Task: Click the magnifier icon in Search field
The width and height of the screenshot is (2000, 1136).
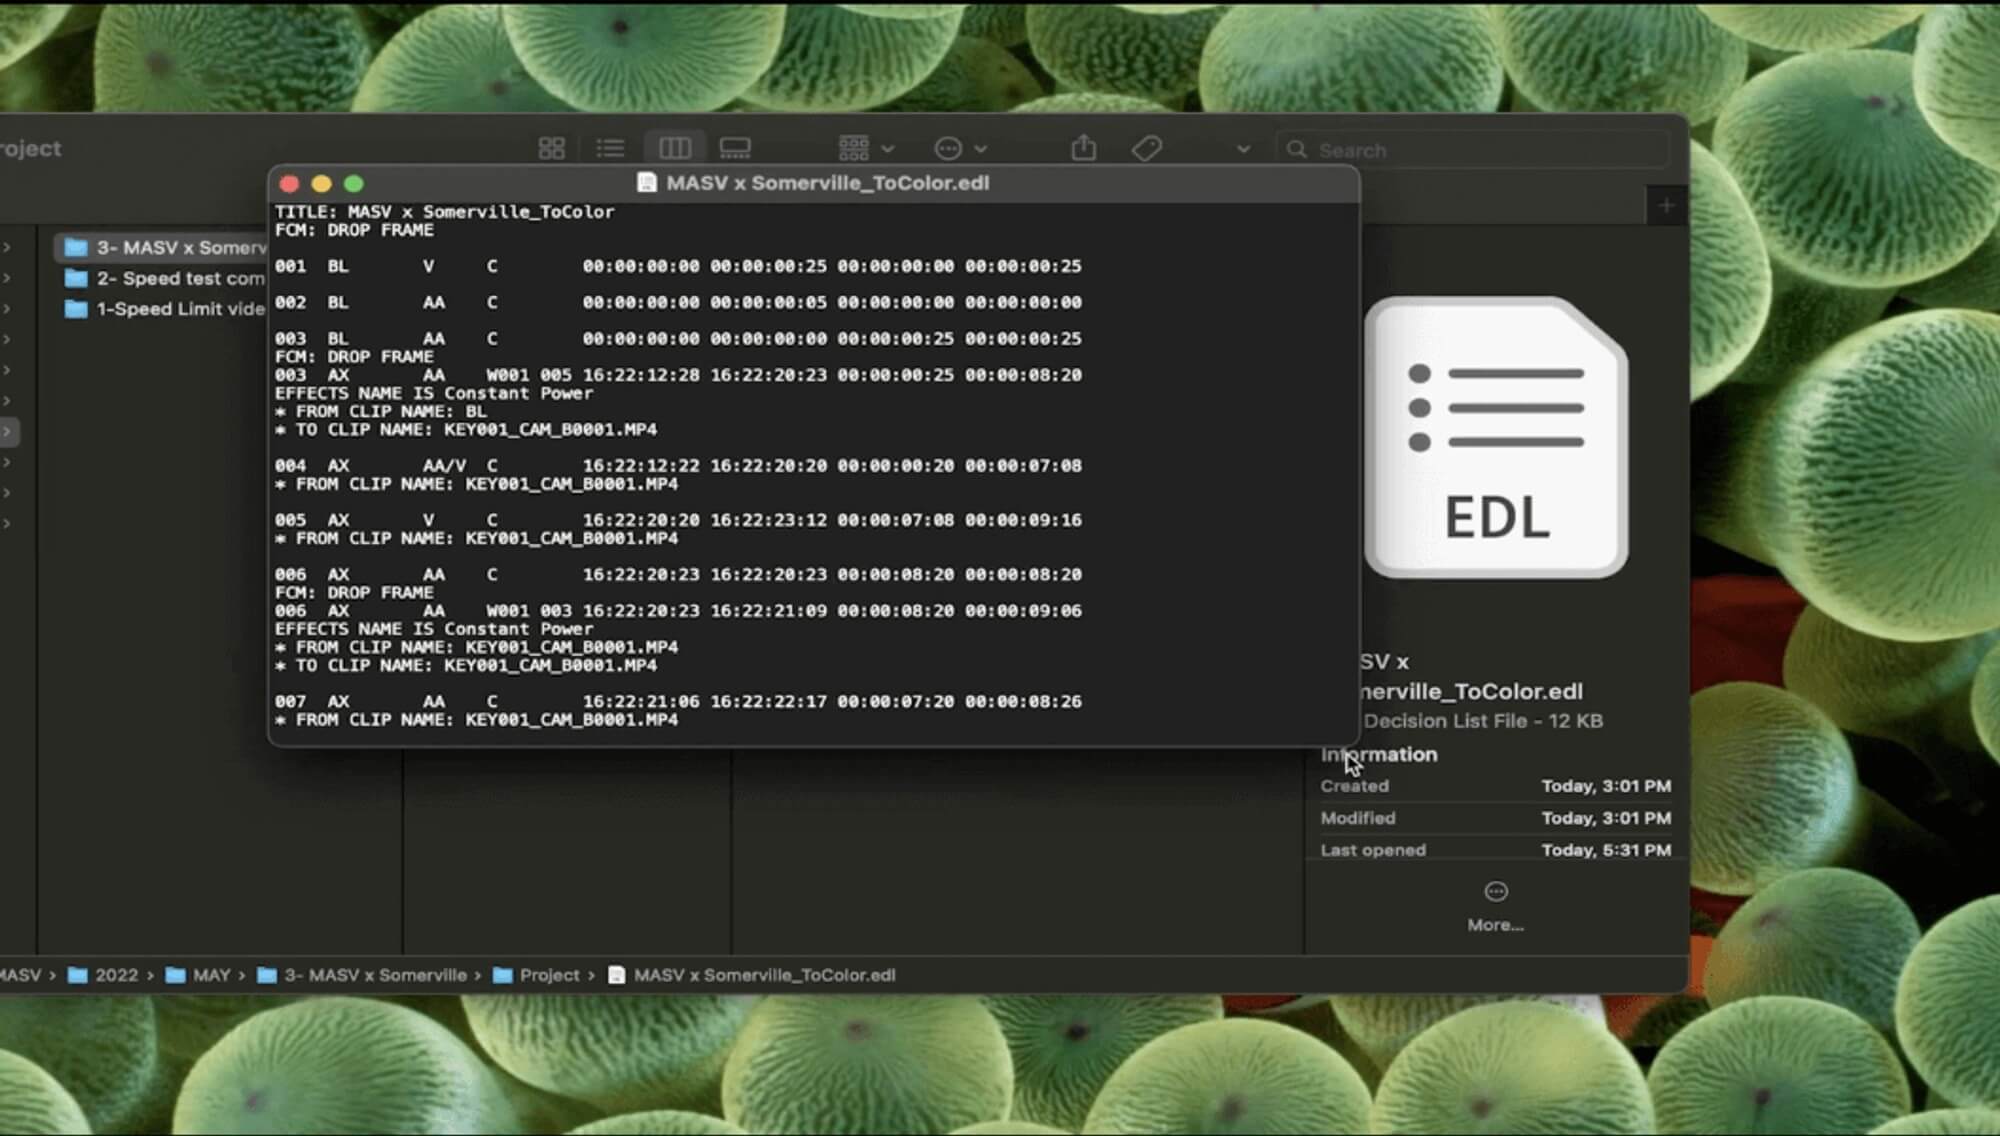Action: coord(1297,150)
